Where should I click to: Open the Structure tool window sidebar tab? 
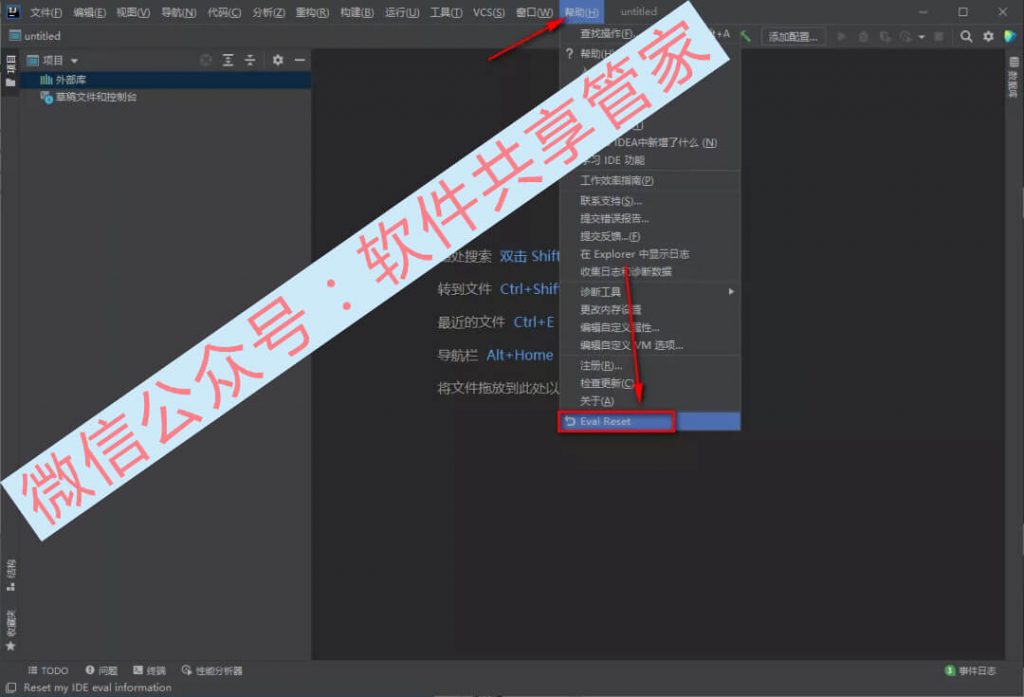[x=10, y=575]
